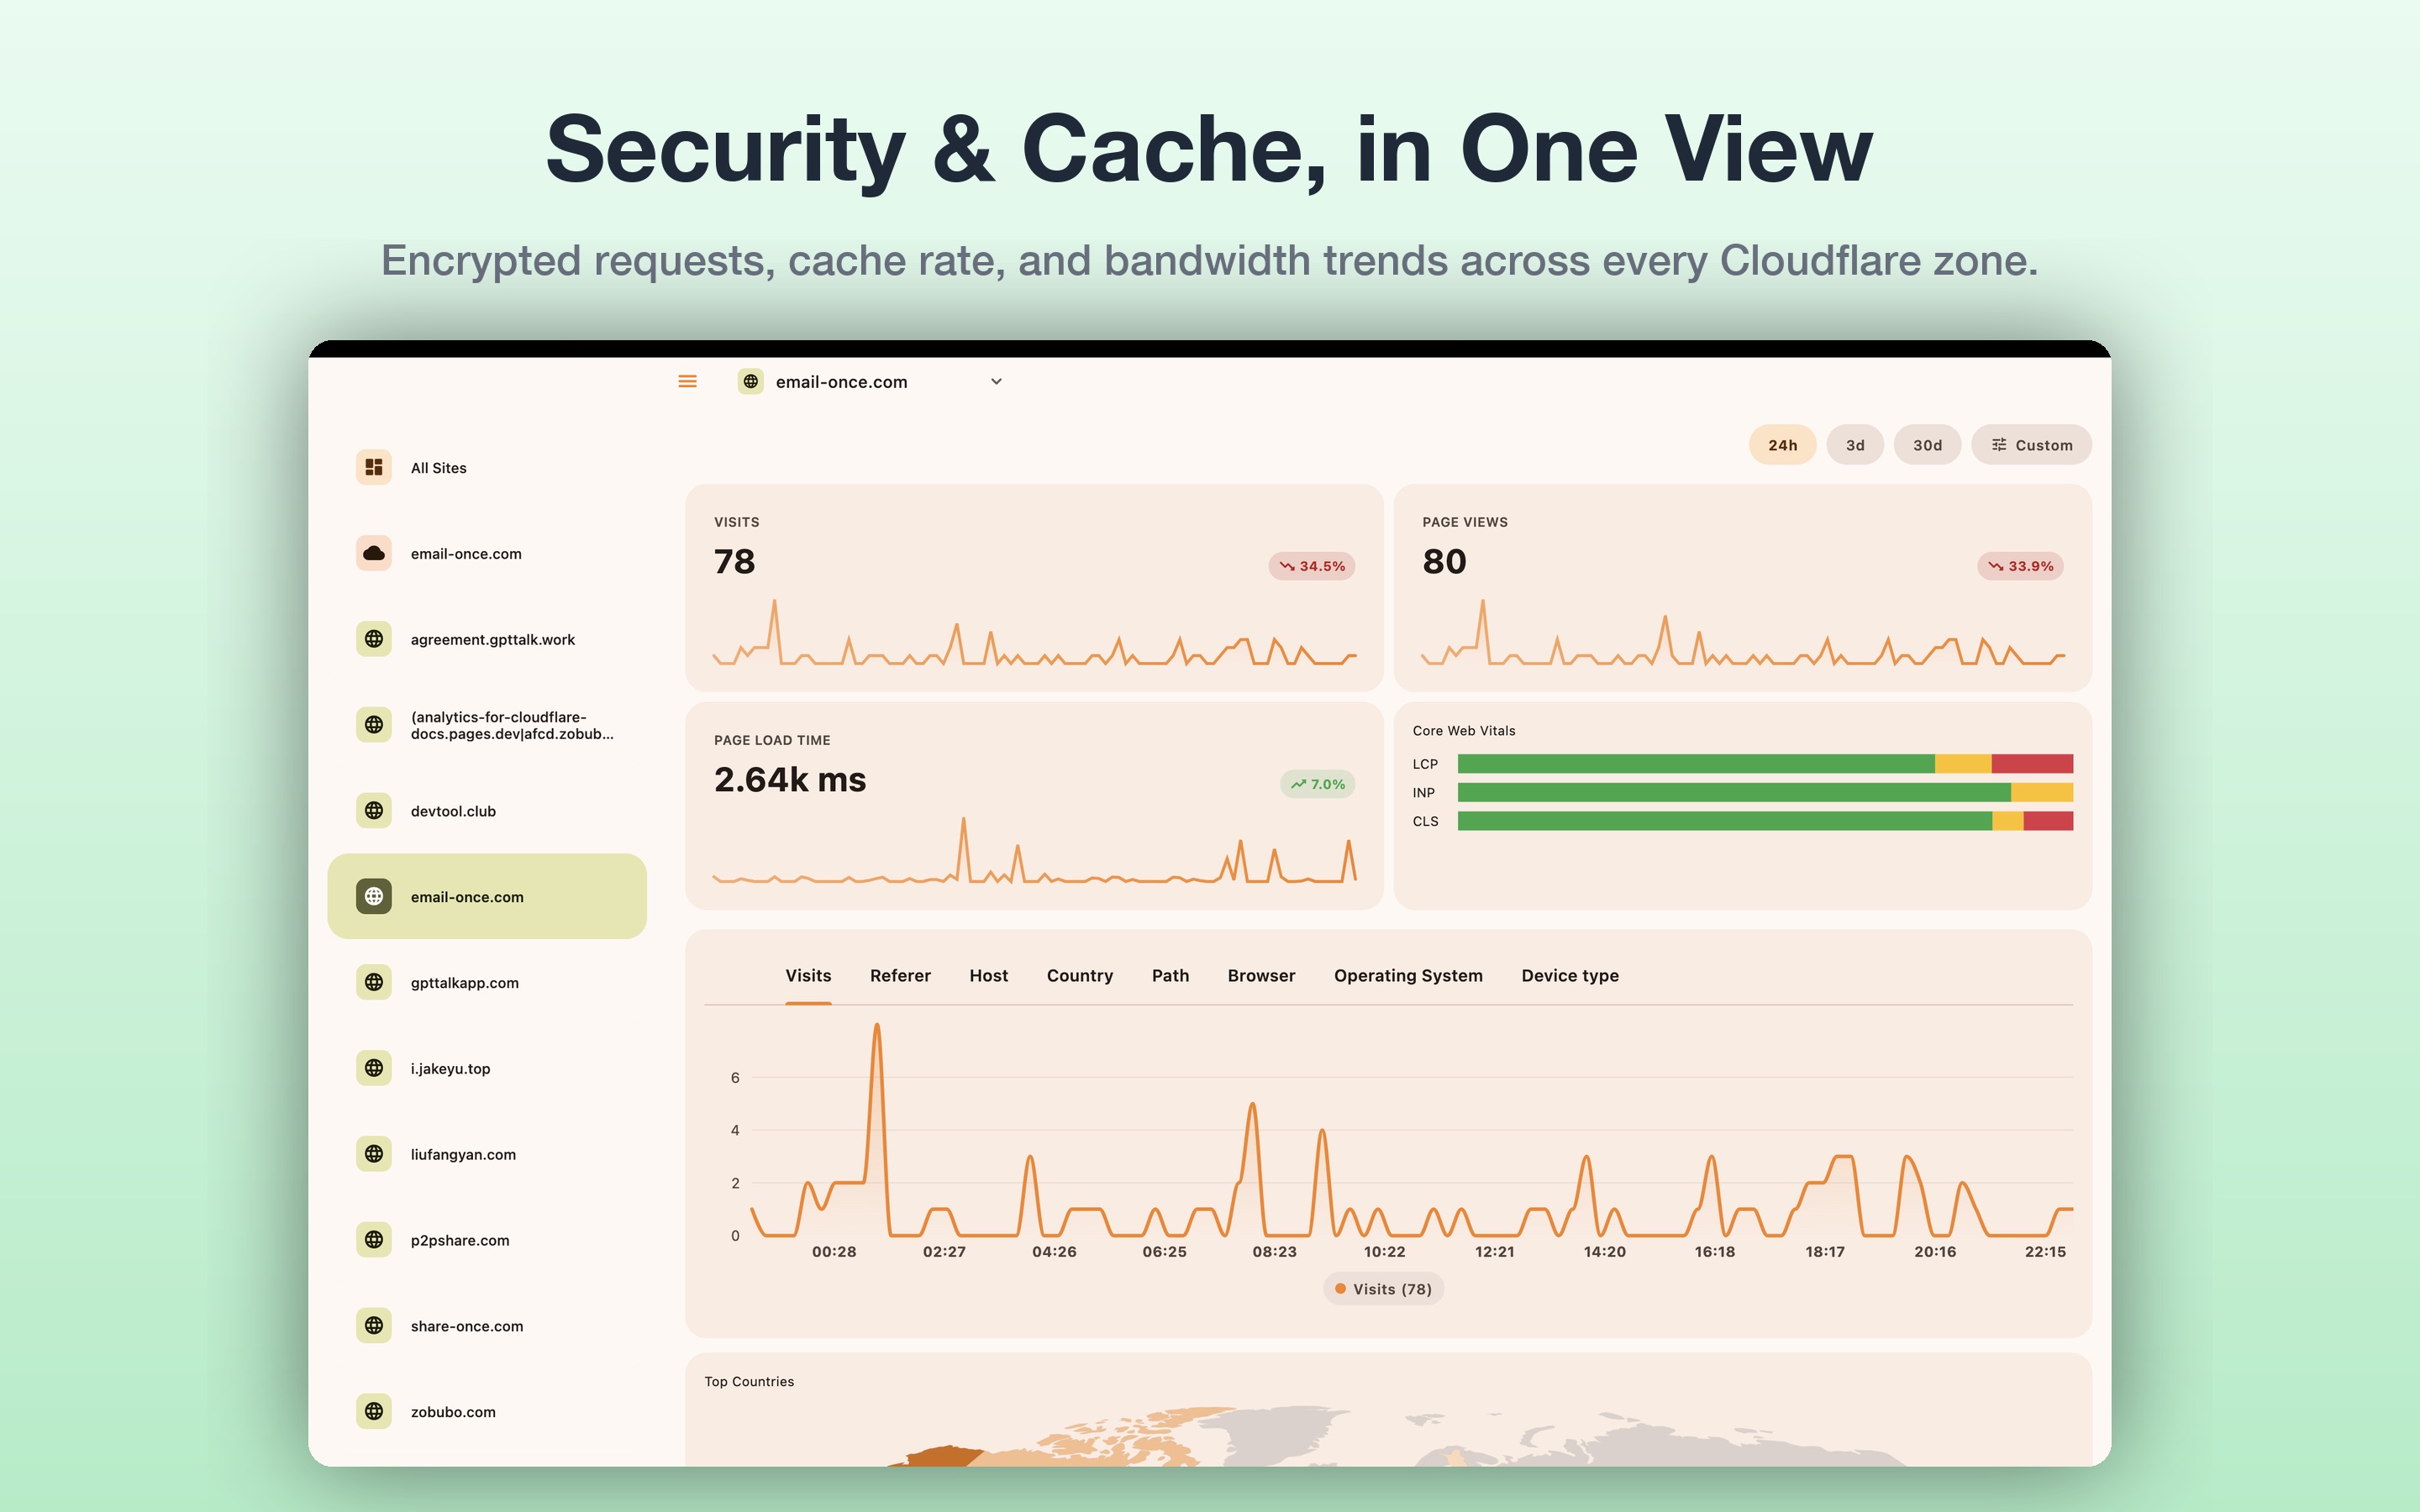Toggle the hamburger sidebar menu icon
Viewport: 2420px width, 1512px height.
point(687,381)
